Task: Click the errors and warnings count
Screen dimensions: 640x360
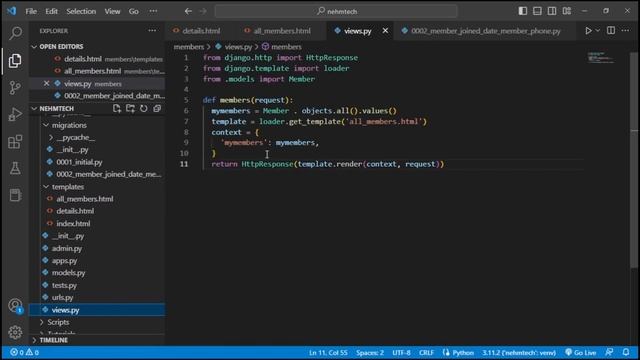Action: (x=24, y=352)
